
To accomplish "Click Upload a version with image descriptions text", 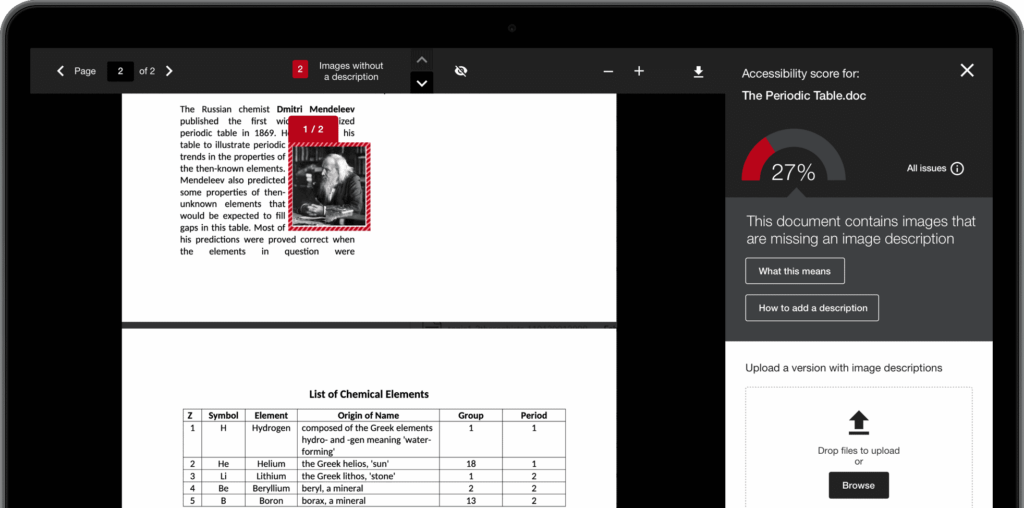I will 844,368.
